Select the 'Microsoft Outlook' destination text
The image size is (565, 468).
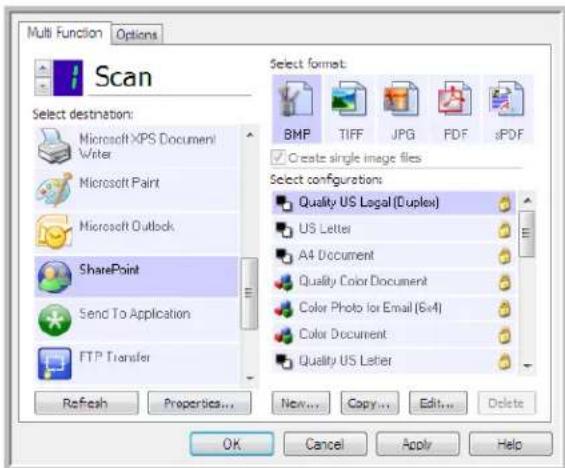point(126,226)
